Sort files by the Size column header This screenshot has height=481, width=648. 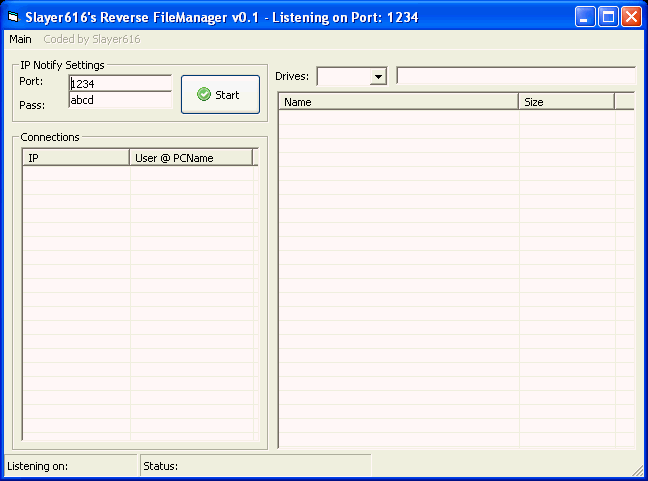tap(566, 102)
